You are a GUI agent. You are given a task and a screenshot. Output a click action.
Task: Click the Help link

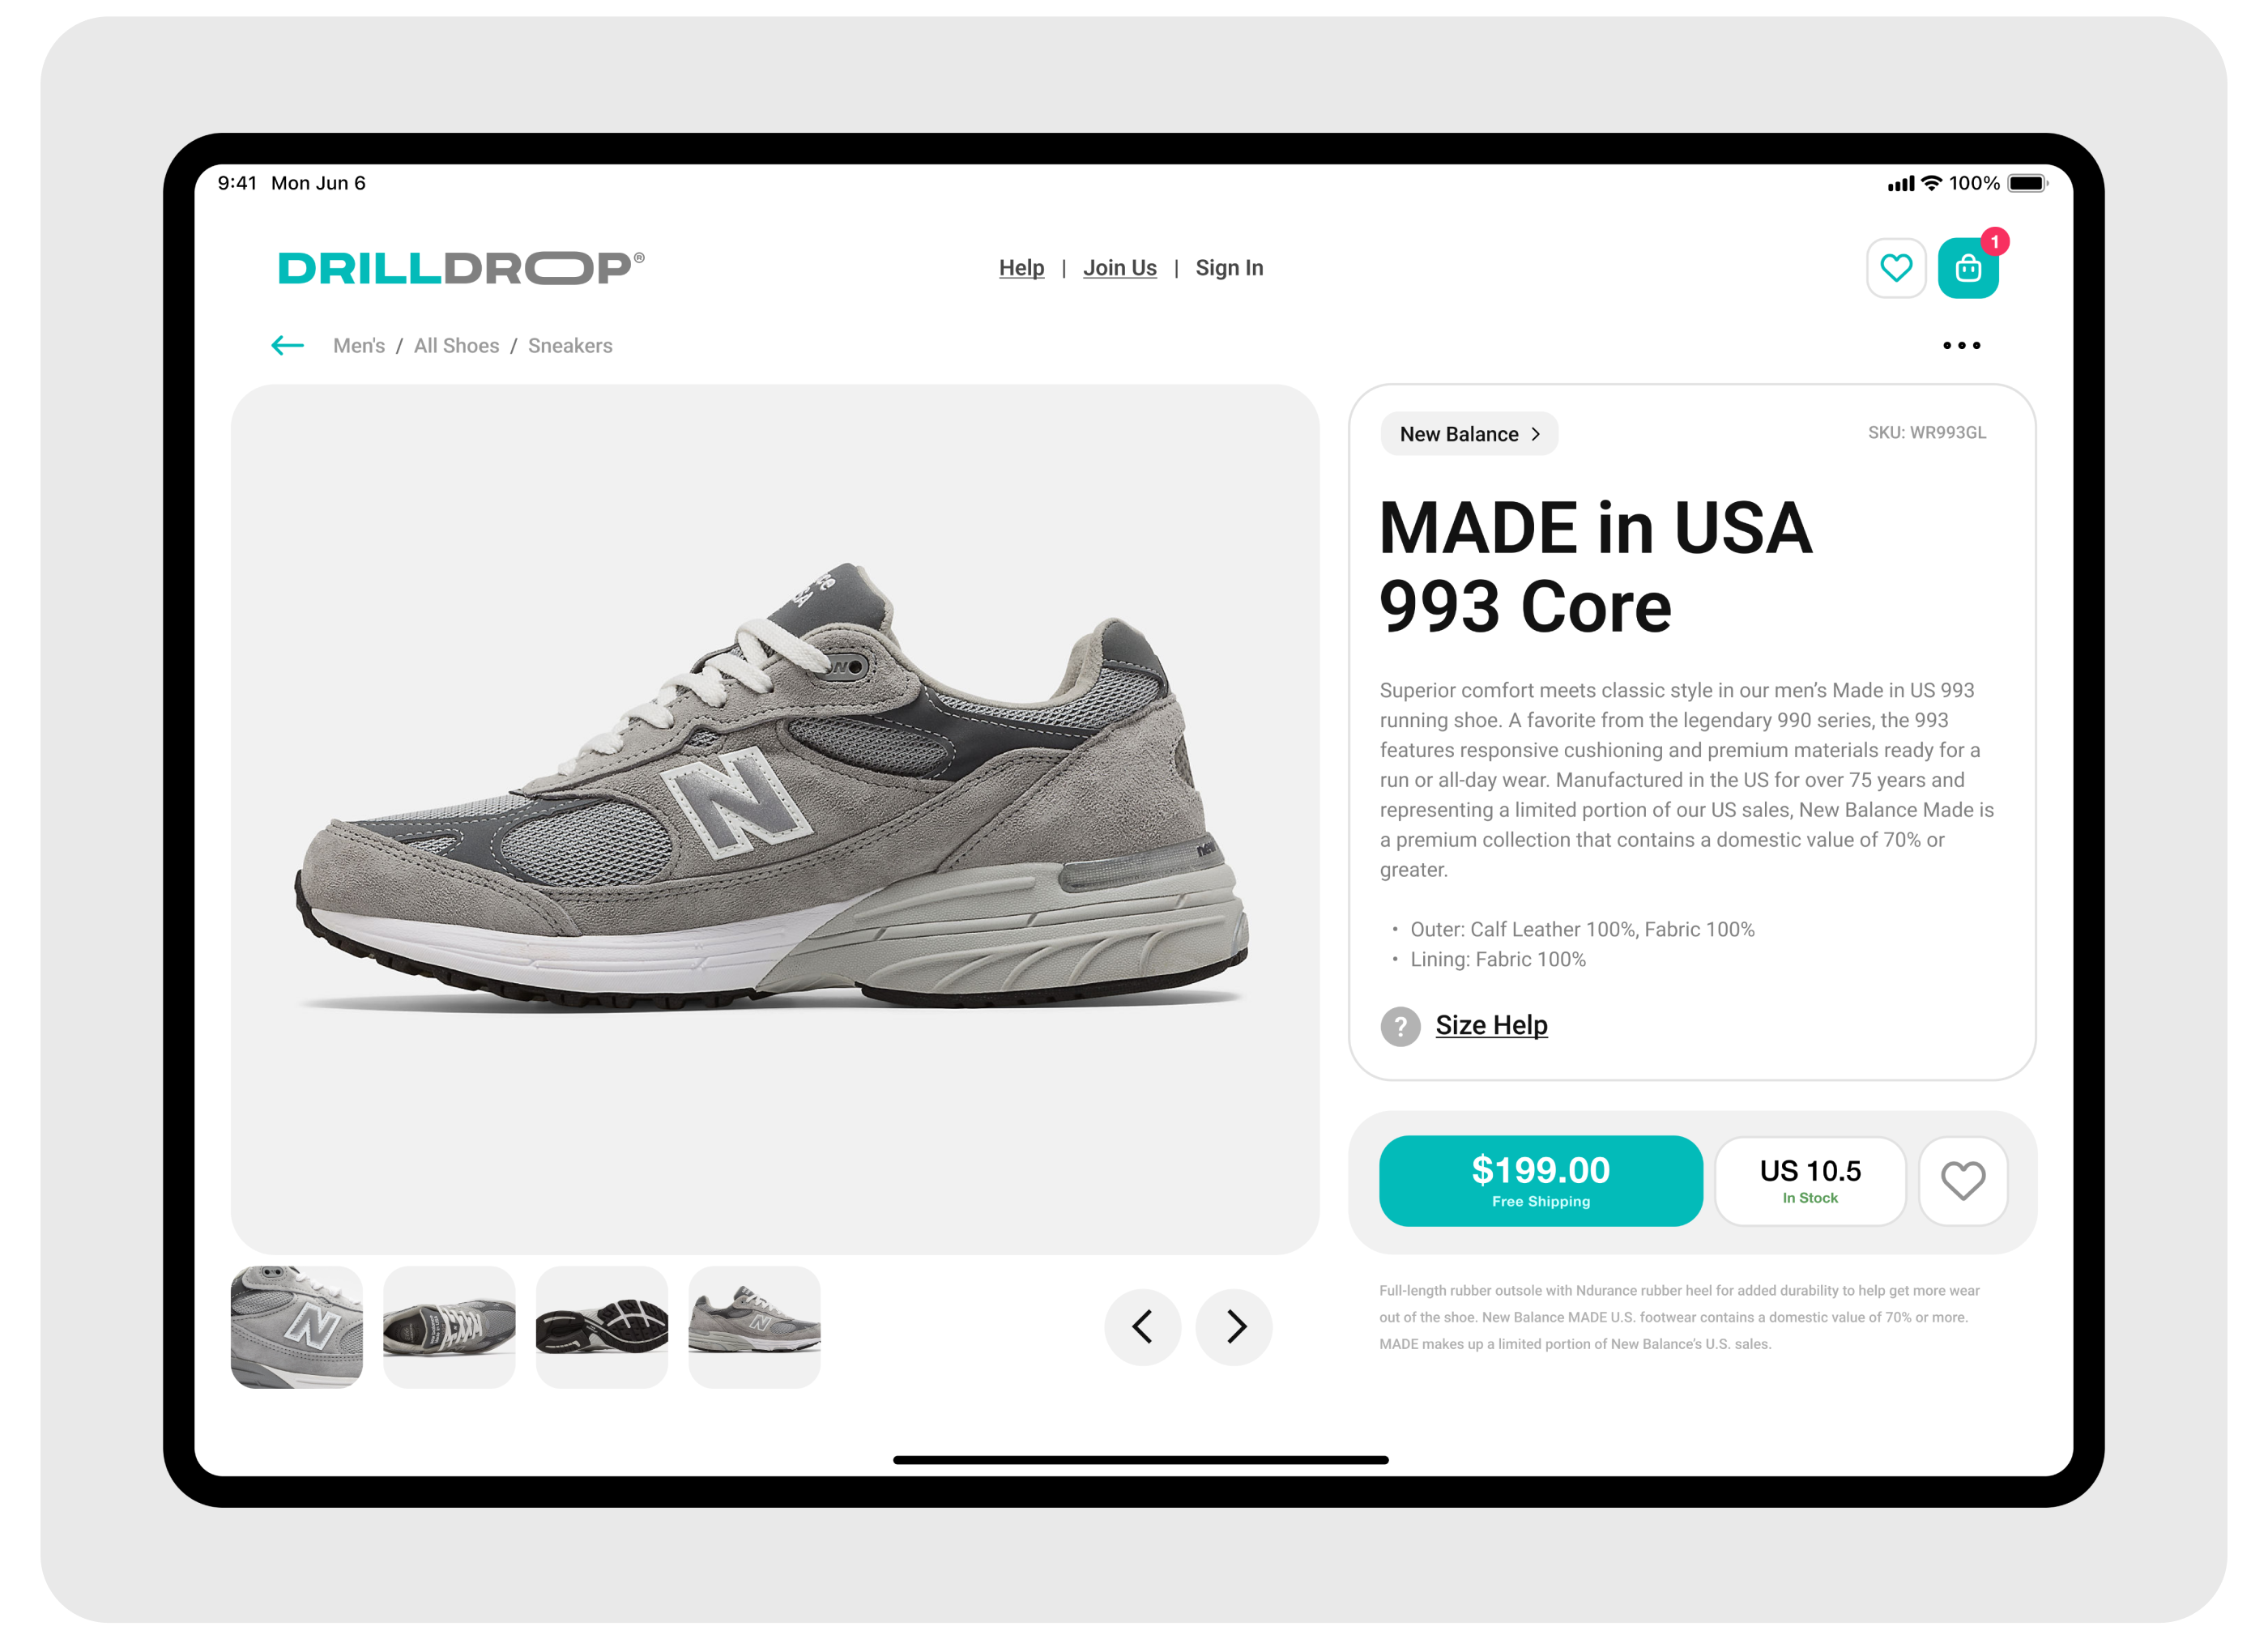(1021, 268)
